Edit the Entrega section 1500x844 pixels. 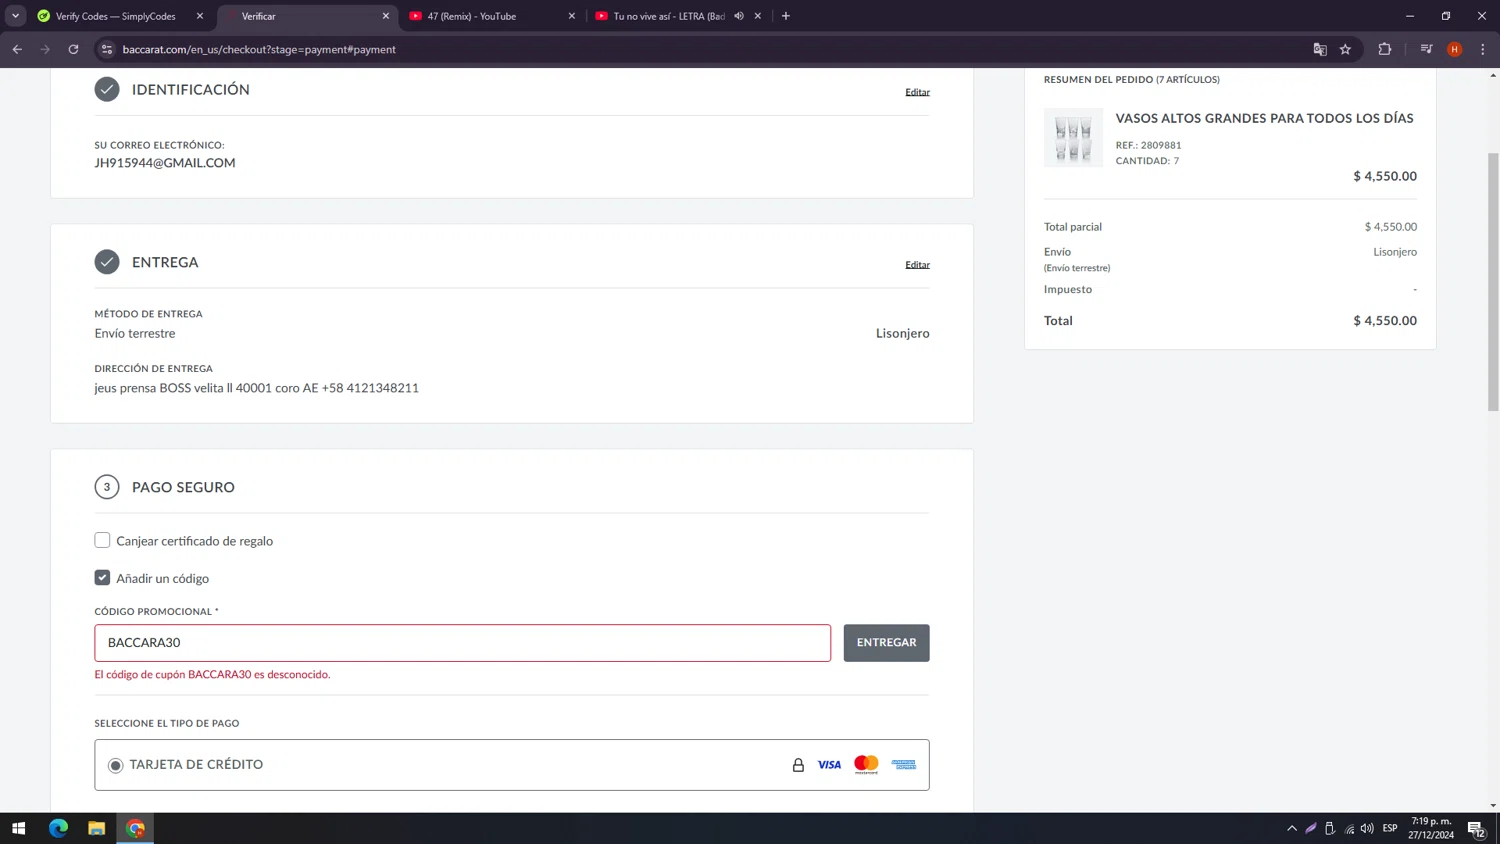[917, 265]
